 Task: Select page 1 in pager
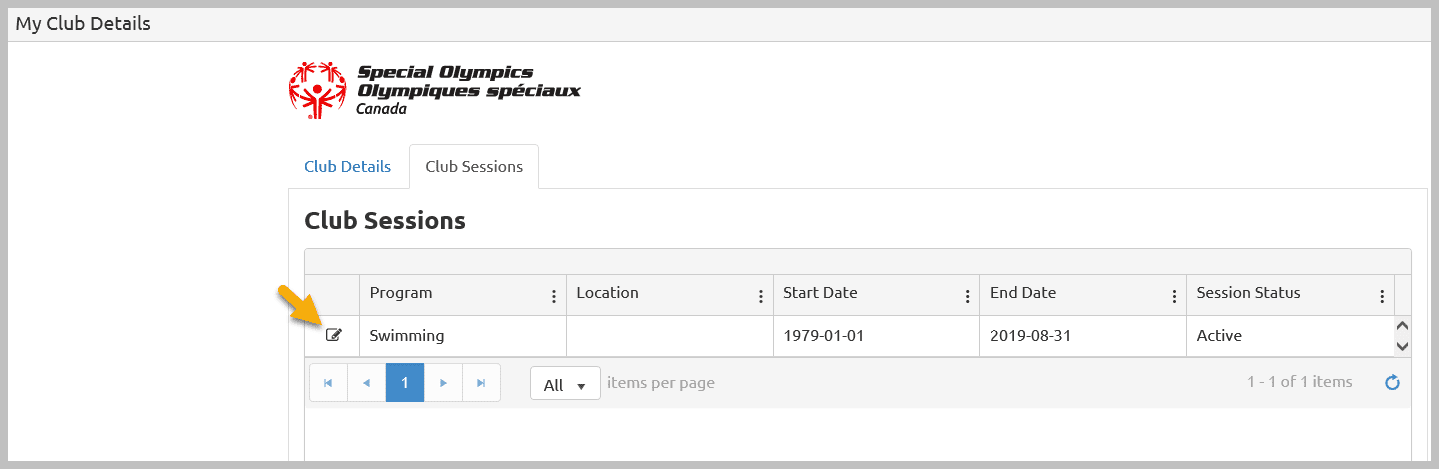[x=405, y=383]
